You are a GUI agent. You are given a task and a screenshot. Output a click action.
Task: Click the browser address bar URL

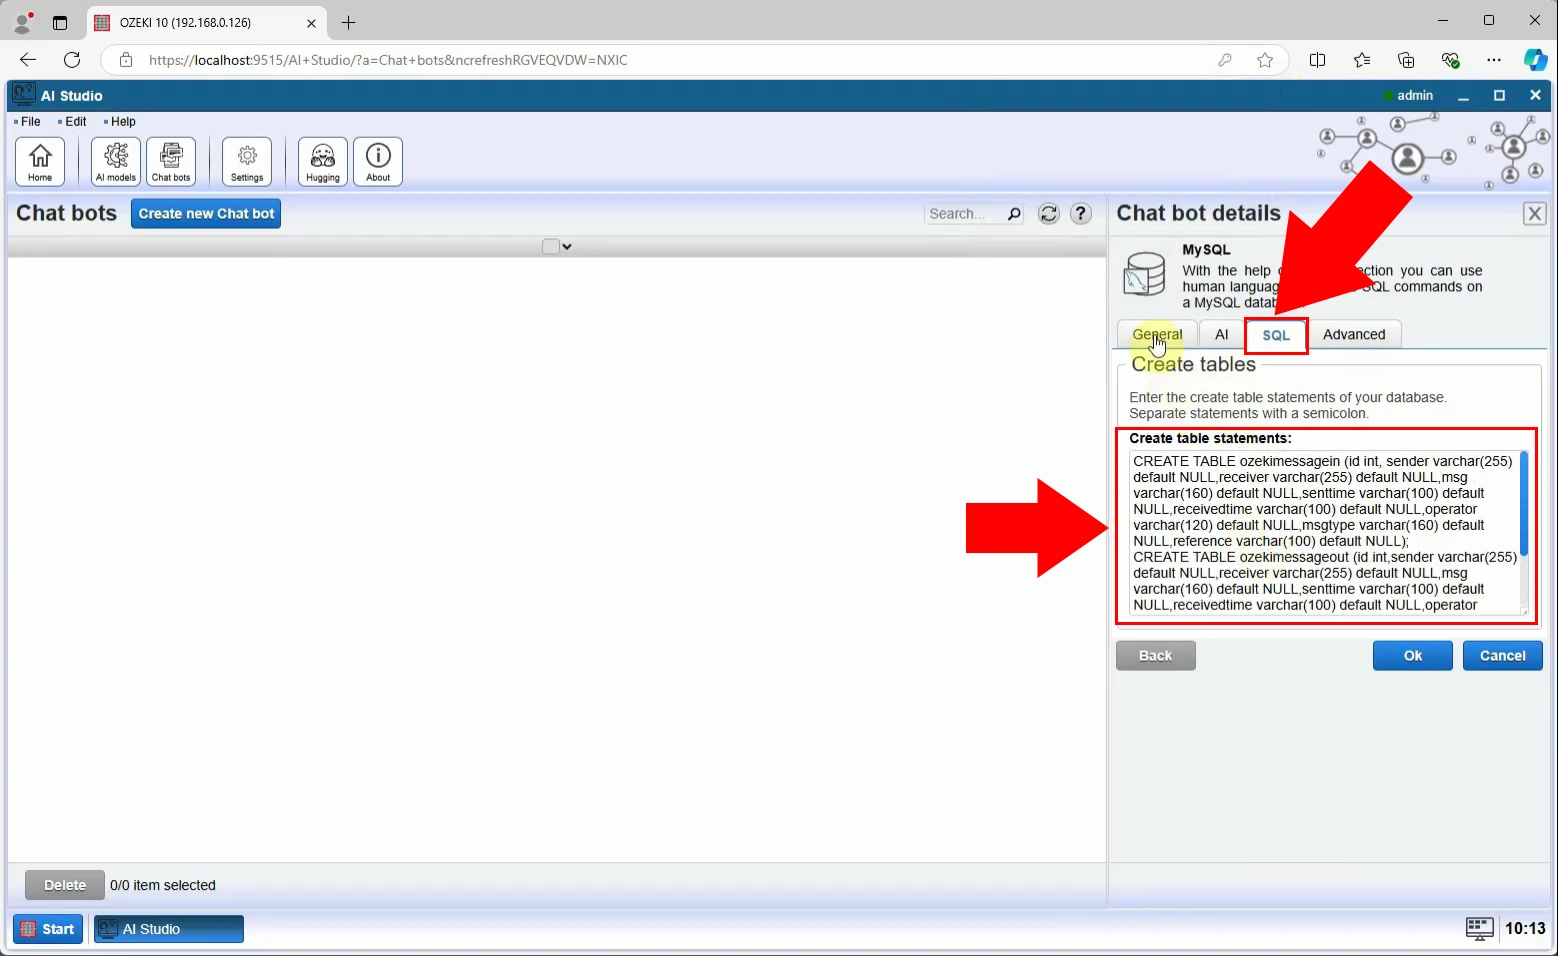coord(388,60)
